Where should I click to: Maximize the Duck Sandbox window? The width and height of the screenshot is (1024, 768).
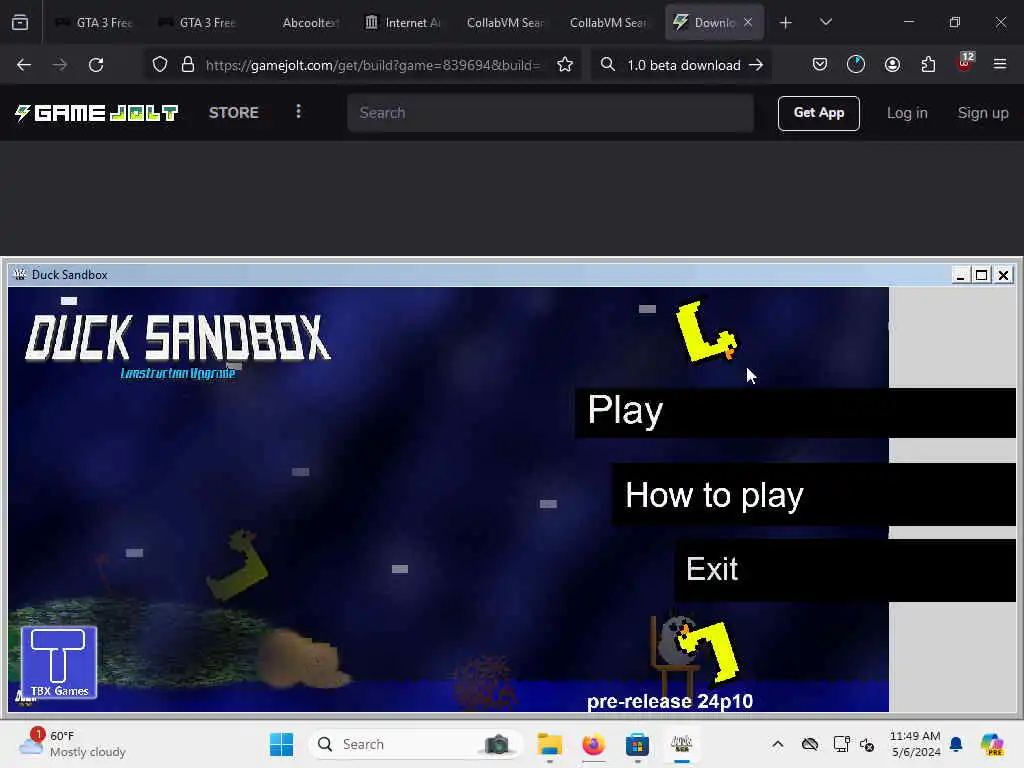pyautogui.click(x=982, y=275)
